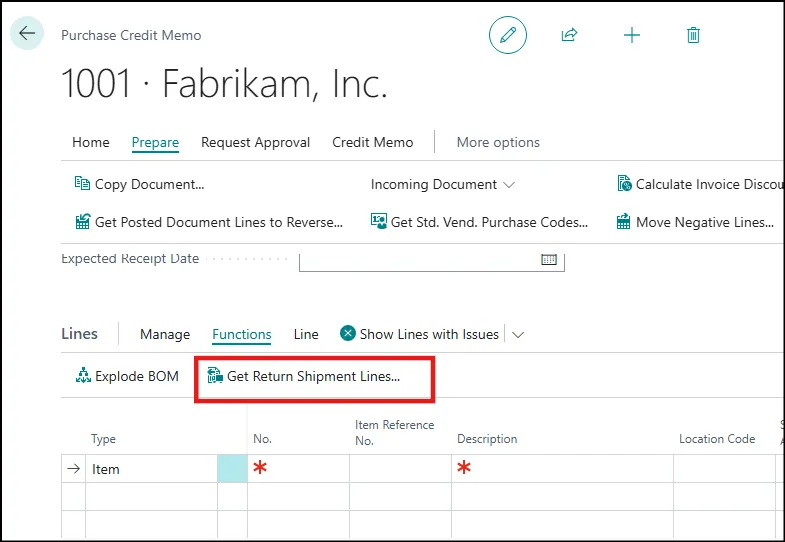Image resolution: width=785 pixels, height=542 pixels.
Task: Click the Lines section heading
Action: pos(80,334)
